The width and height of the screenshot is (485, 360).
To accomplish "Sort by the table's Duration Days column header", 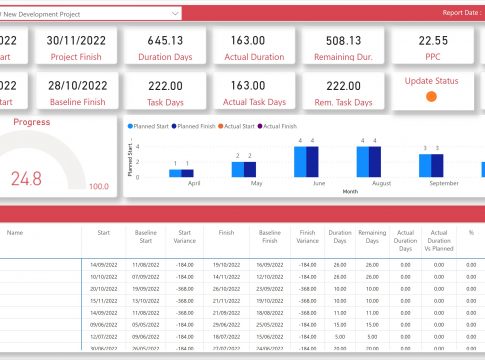I will point(340,237).
